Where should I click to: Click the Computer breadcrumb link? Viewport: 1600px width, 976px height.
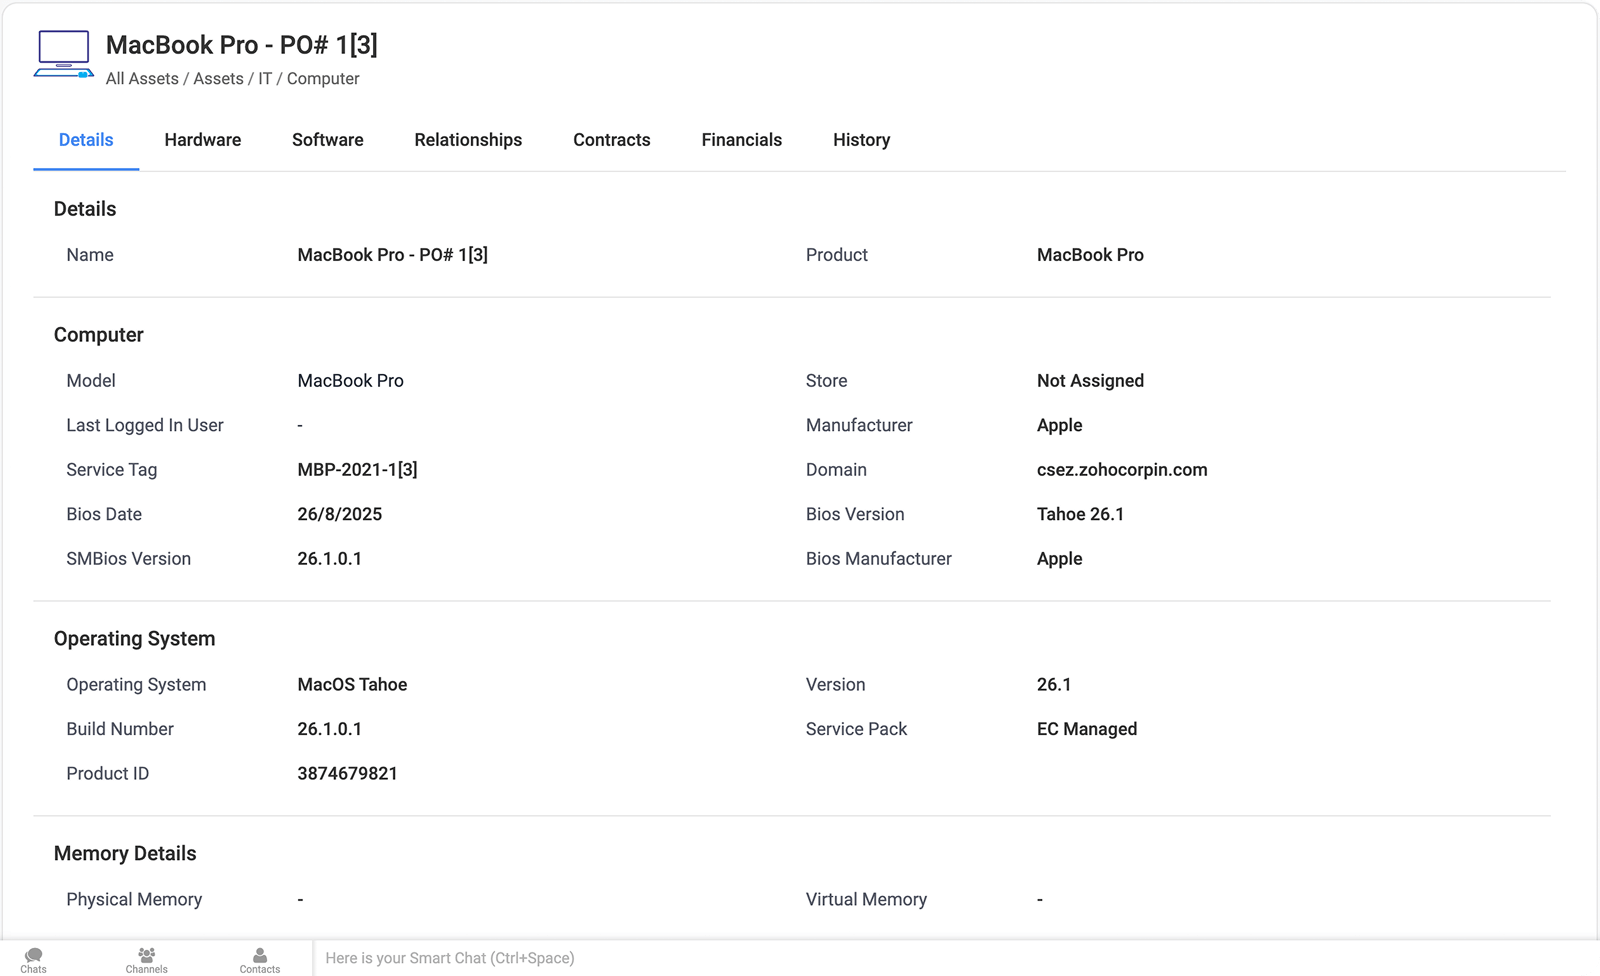[323, 78]
